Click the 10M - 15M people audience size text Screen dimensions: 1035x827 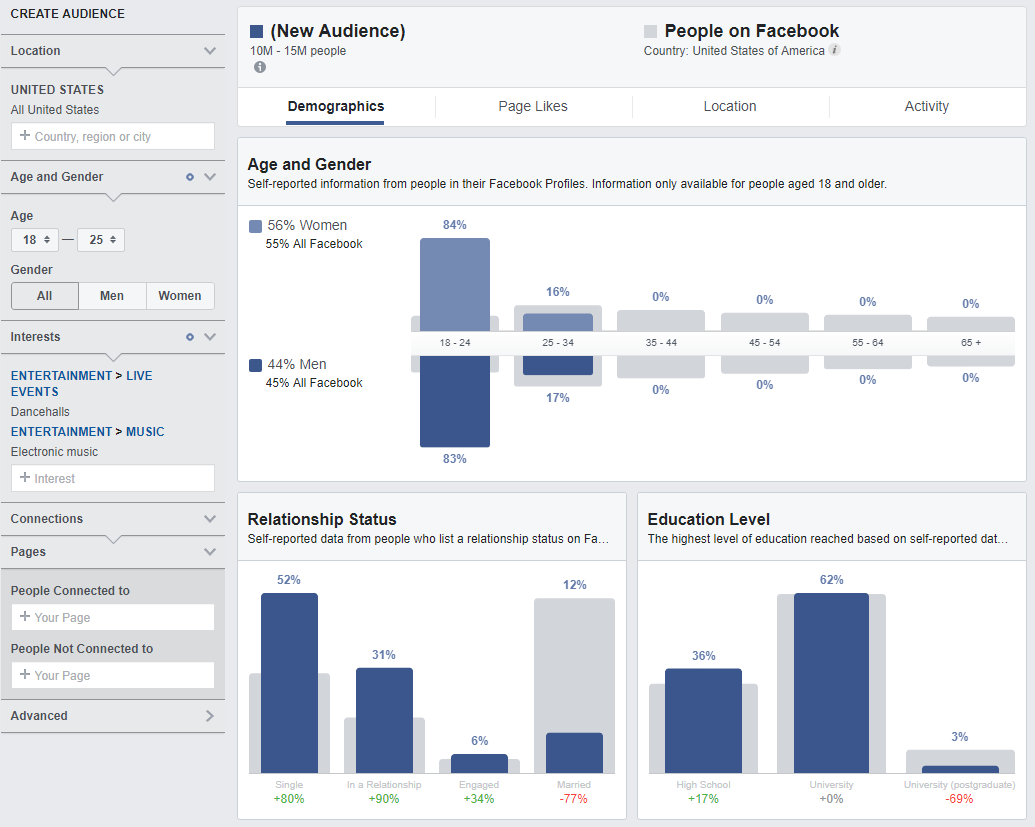coord(298,51)
